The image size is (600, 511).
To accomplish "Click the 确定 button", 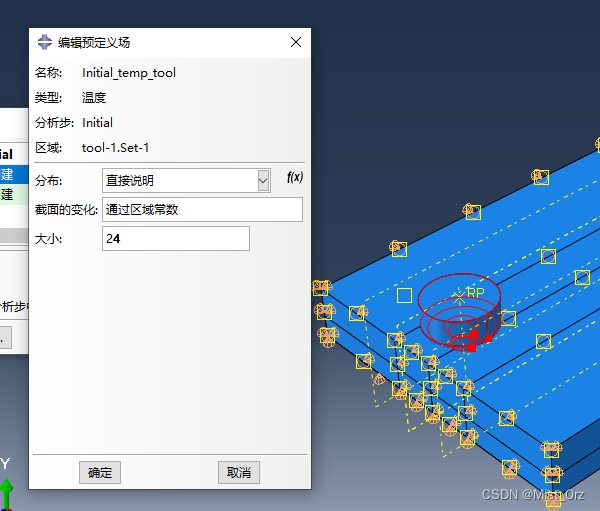I will pos(100,472).
